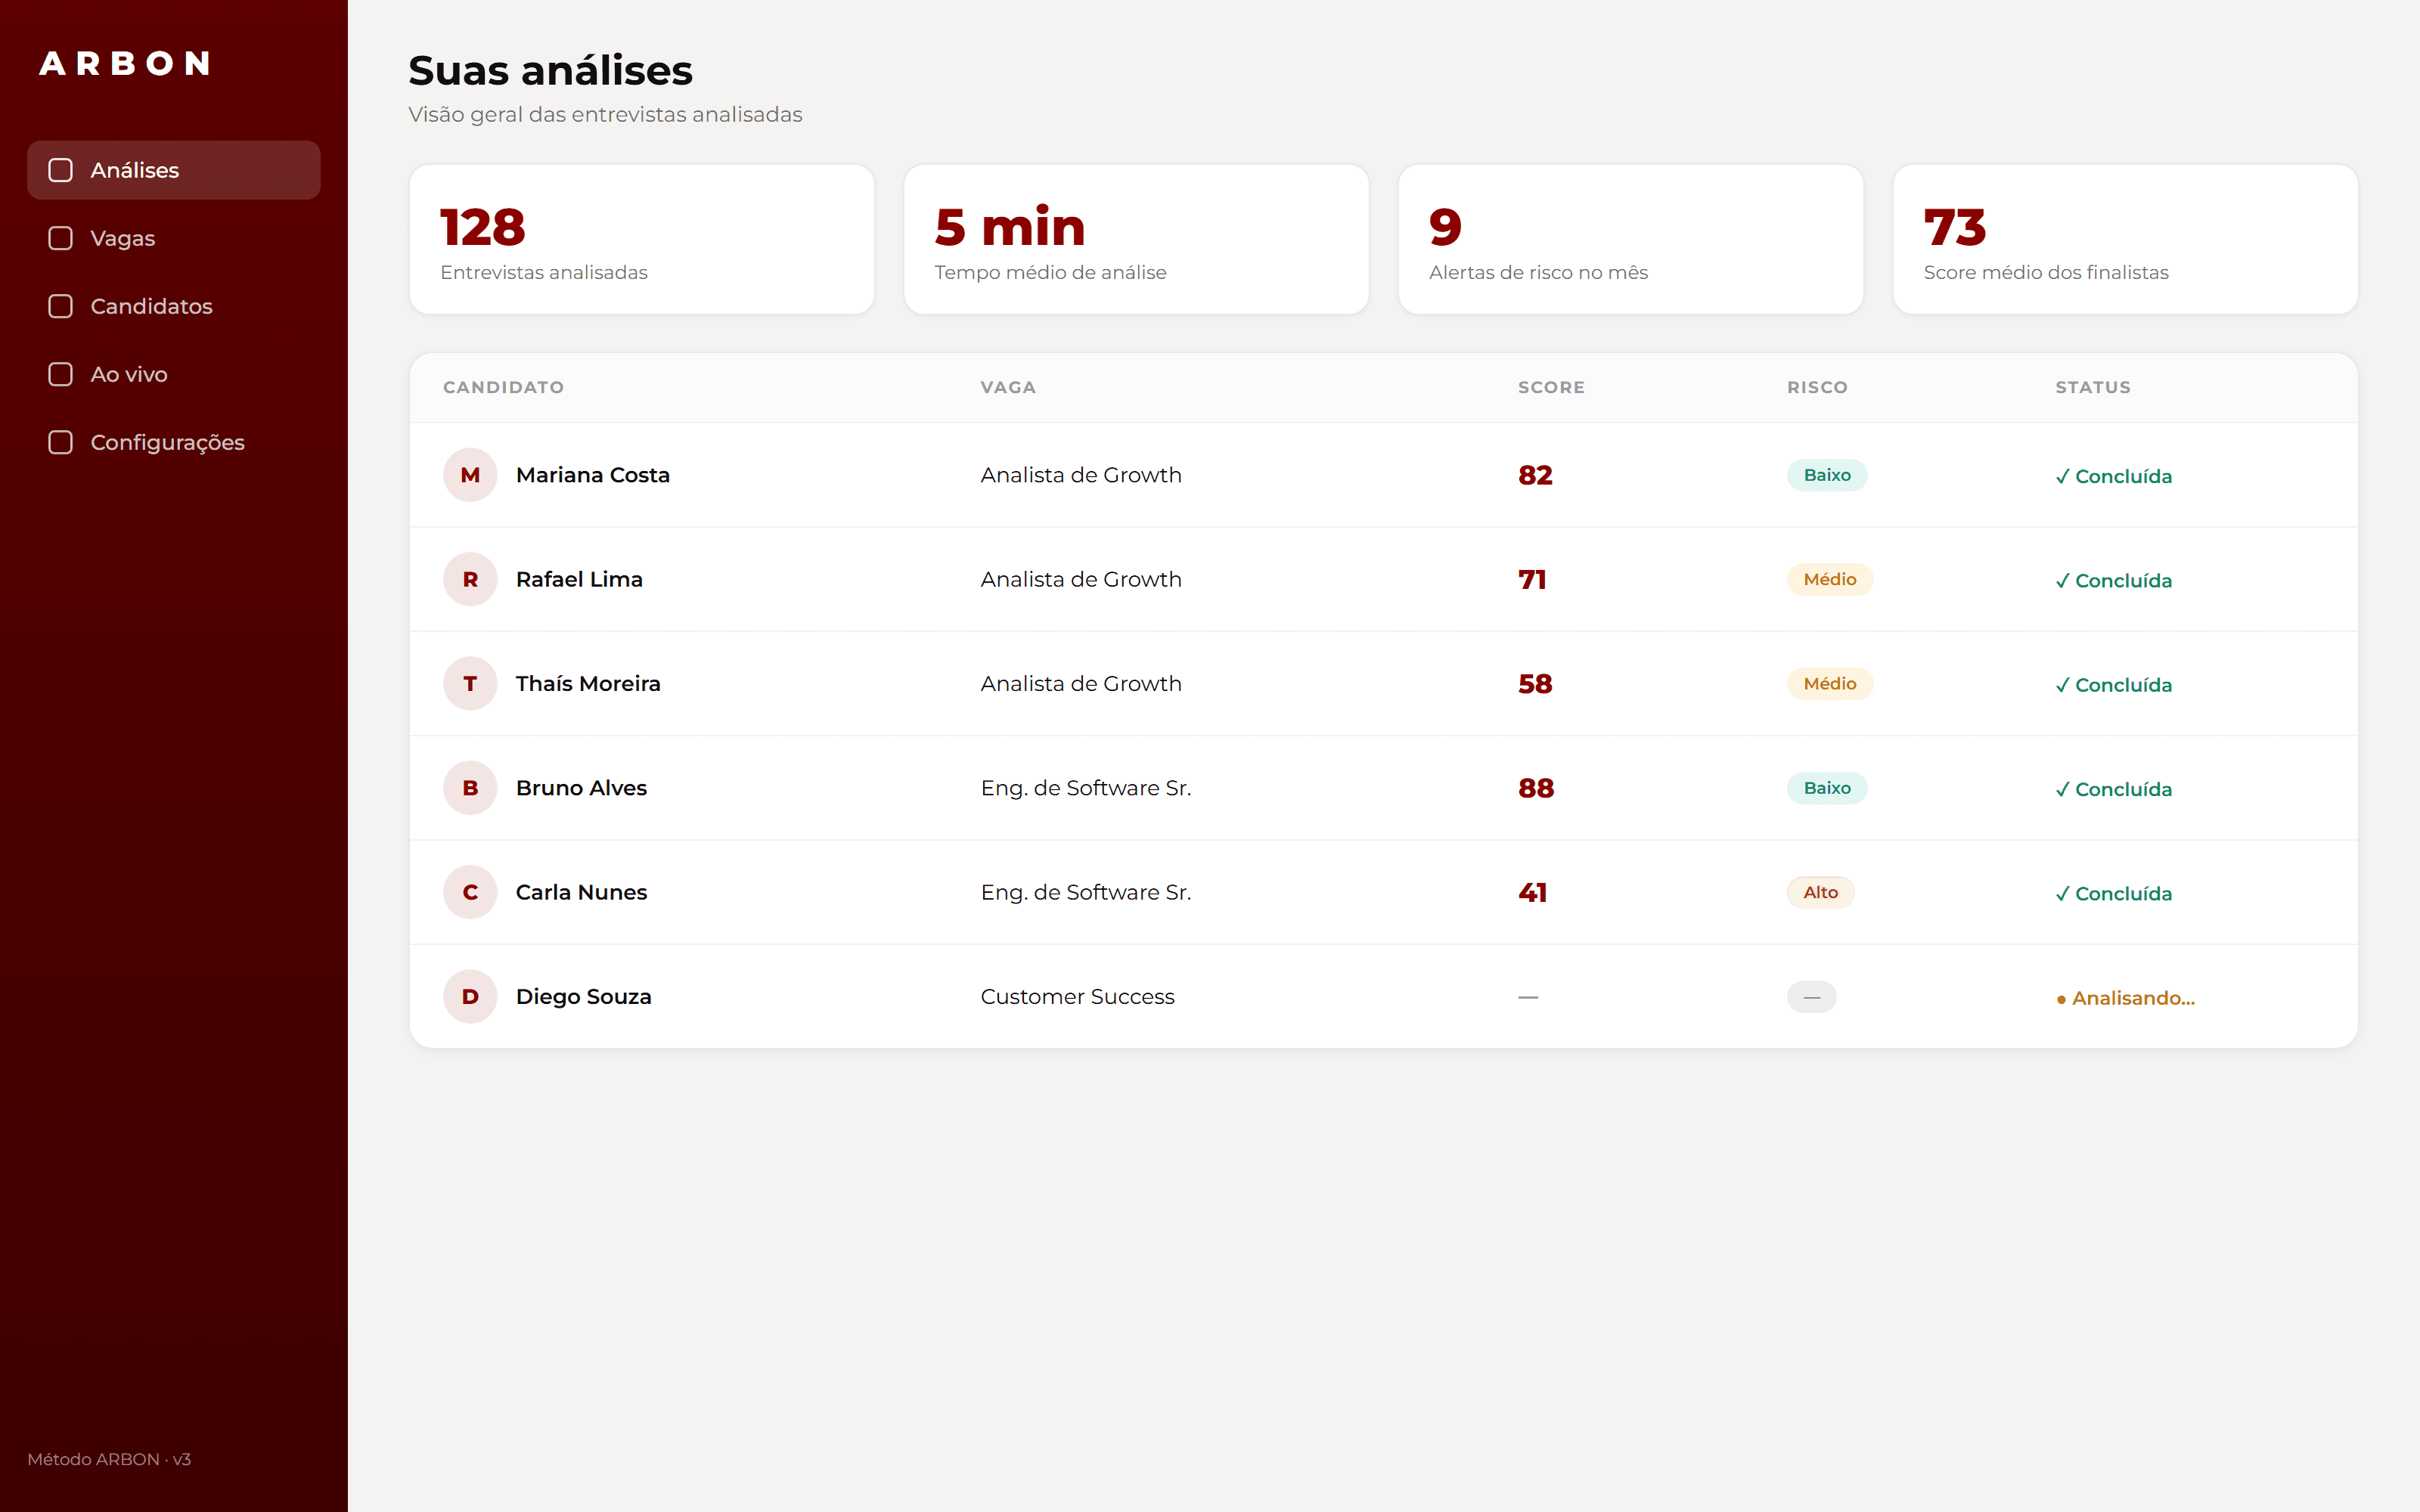Click score 71 for Rafael Lima
Screen dimensions: 2420x1512
1532,579
